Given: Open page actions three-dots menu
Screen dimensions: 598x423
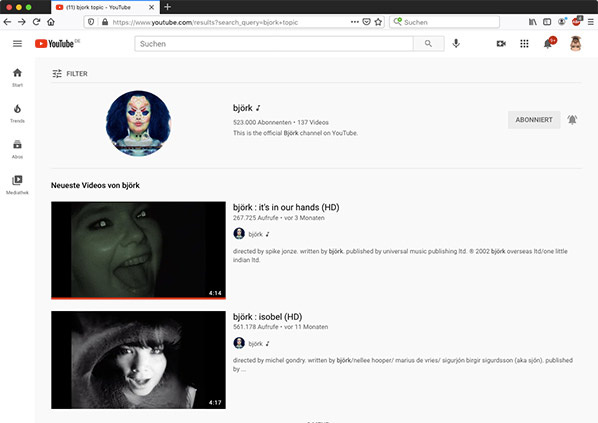Looking at the screenshot, I should pyautogui.click(x=355, y=22).
